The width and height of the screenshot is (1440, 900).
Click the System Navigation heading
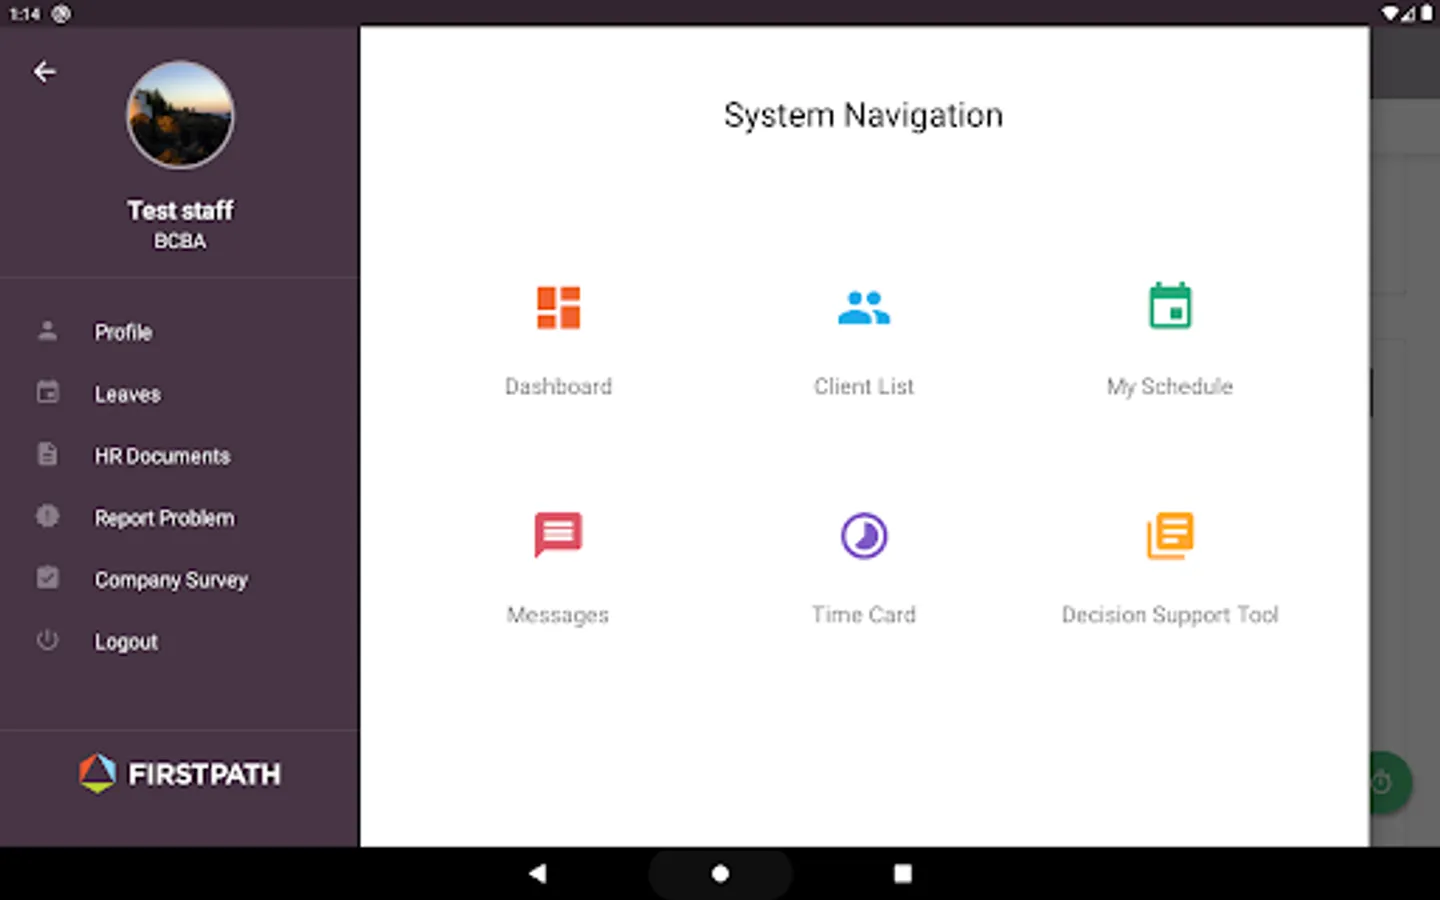[864, 116]
